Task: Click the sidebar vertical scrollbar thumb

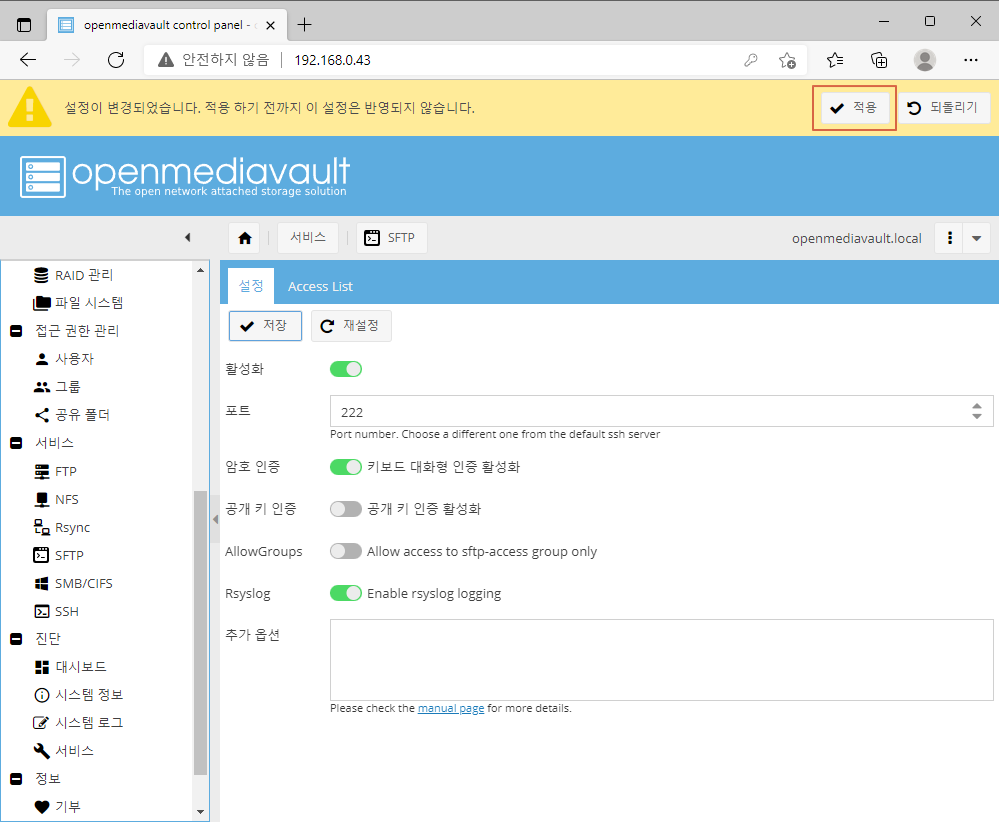Action: pyautogui.click(x=201, y=633)
